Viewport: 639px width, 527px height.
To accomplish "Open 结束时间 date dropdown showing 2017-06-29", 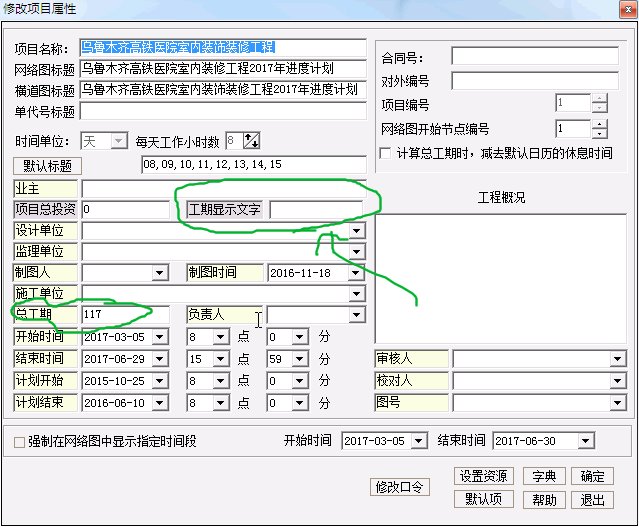I will point(160,359).
